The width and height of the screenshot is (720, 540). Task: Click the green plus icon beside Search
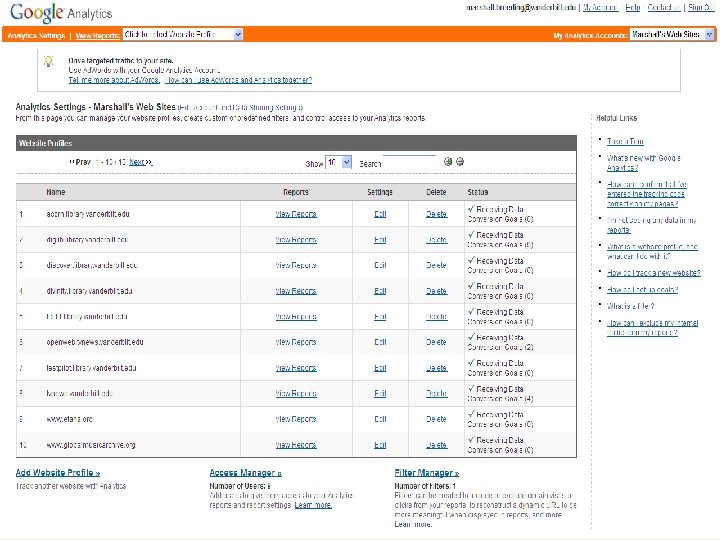point(448,162)
